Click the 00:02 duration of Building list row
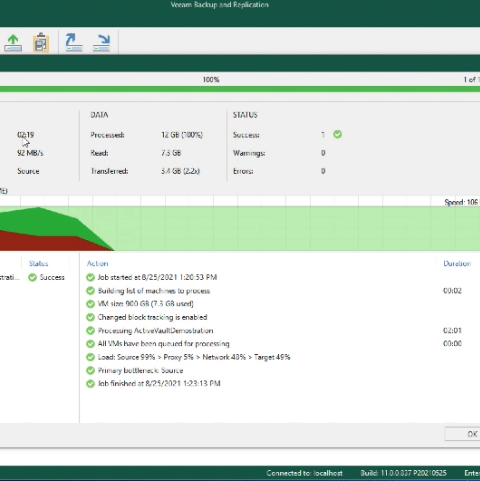The height and width of the screenshot is (481, 480). click(x=452, y=291)
